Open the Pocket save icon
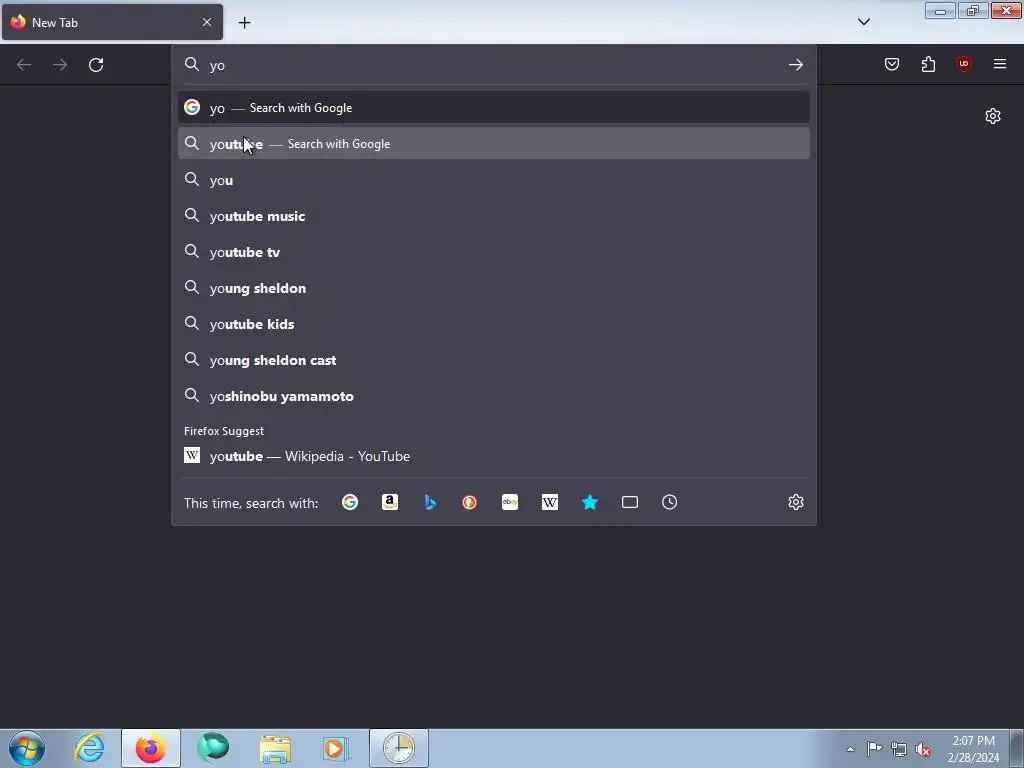Screen dimensions: 1024x768 [x=892, y=64]
